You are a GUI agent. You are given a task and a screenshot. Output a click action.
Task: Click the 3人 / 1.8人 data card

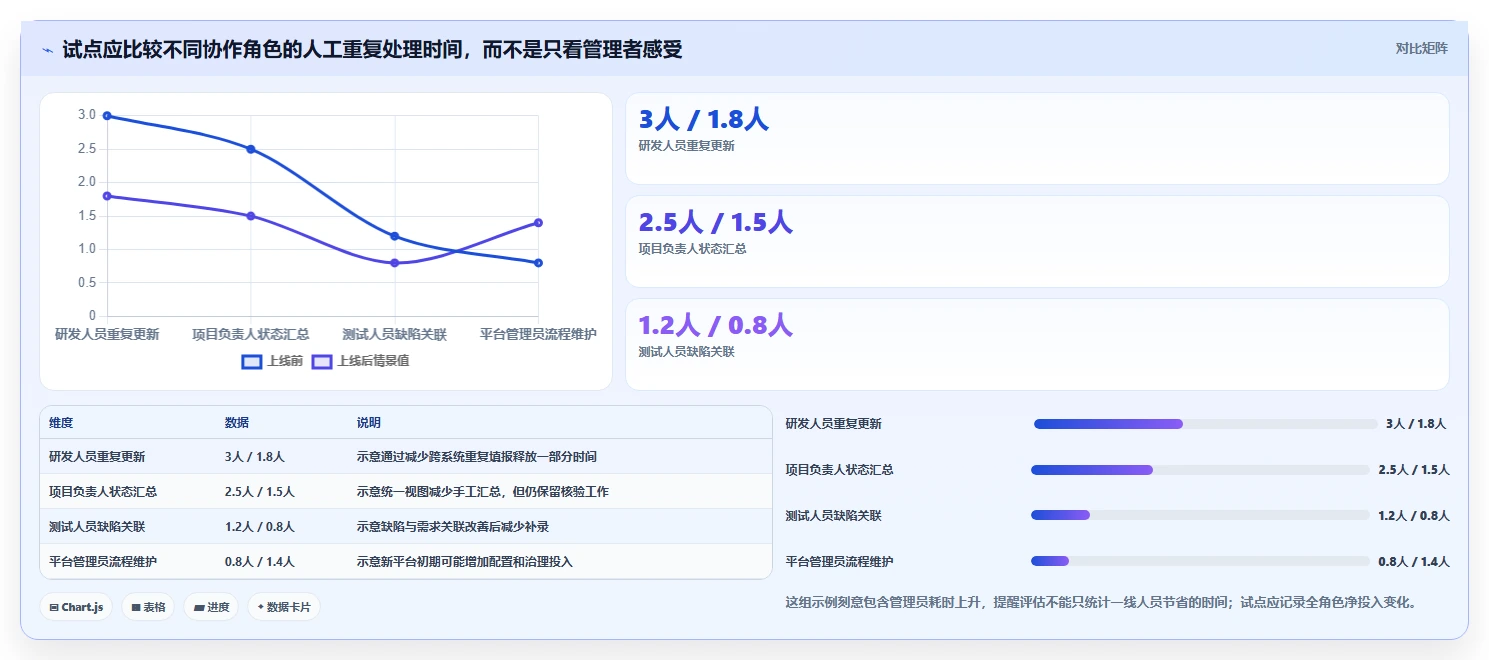coord(1037,138)
